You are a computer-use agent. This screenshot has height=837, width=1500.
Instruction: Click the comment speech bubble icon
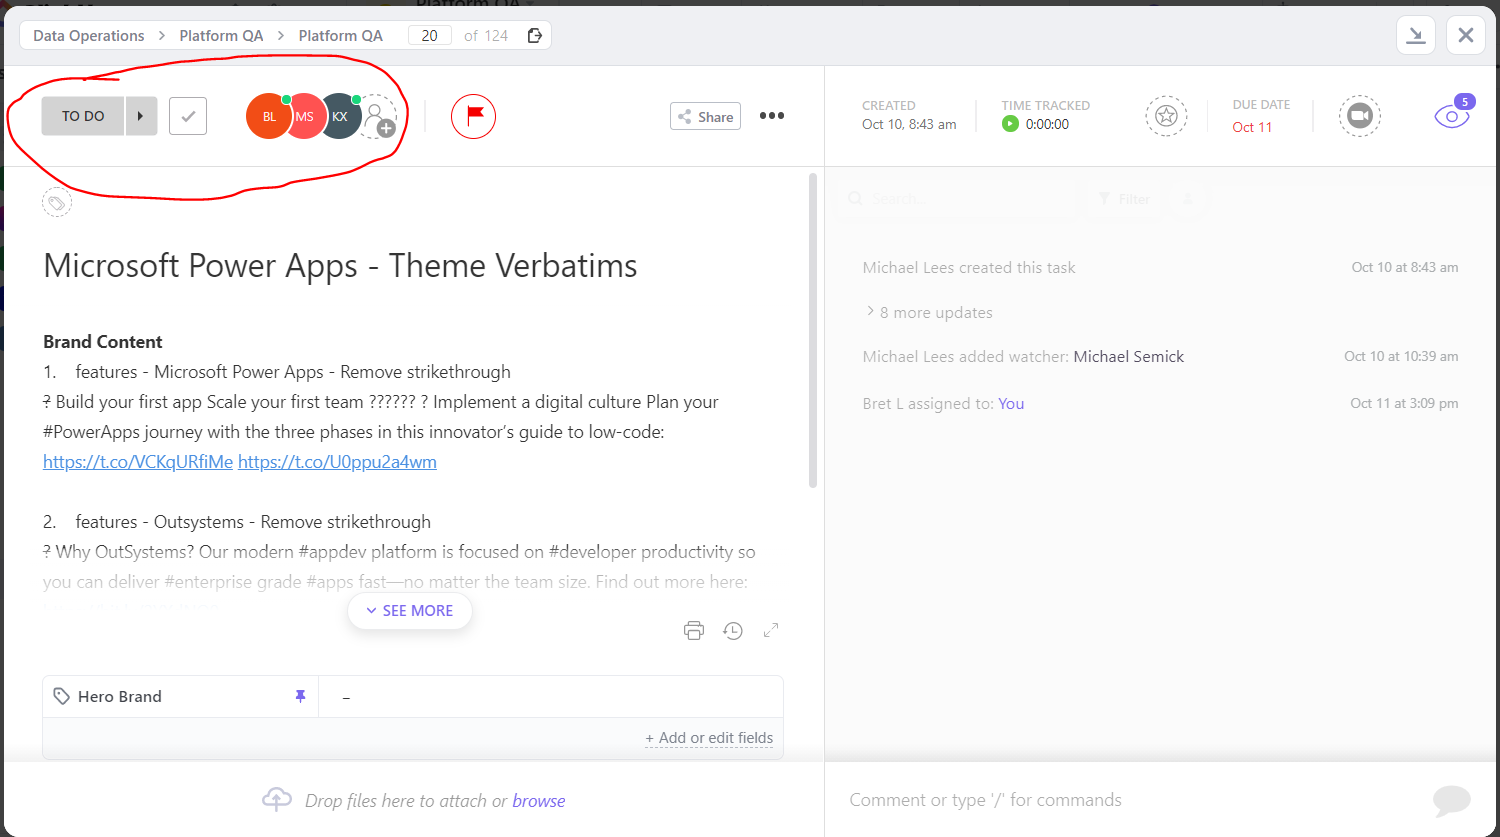tap(1452, 800)
